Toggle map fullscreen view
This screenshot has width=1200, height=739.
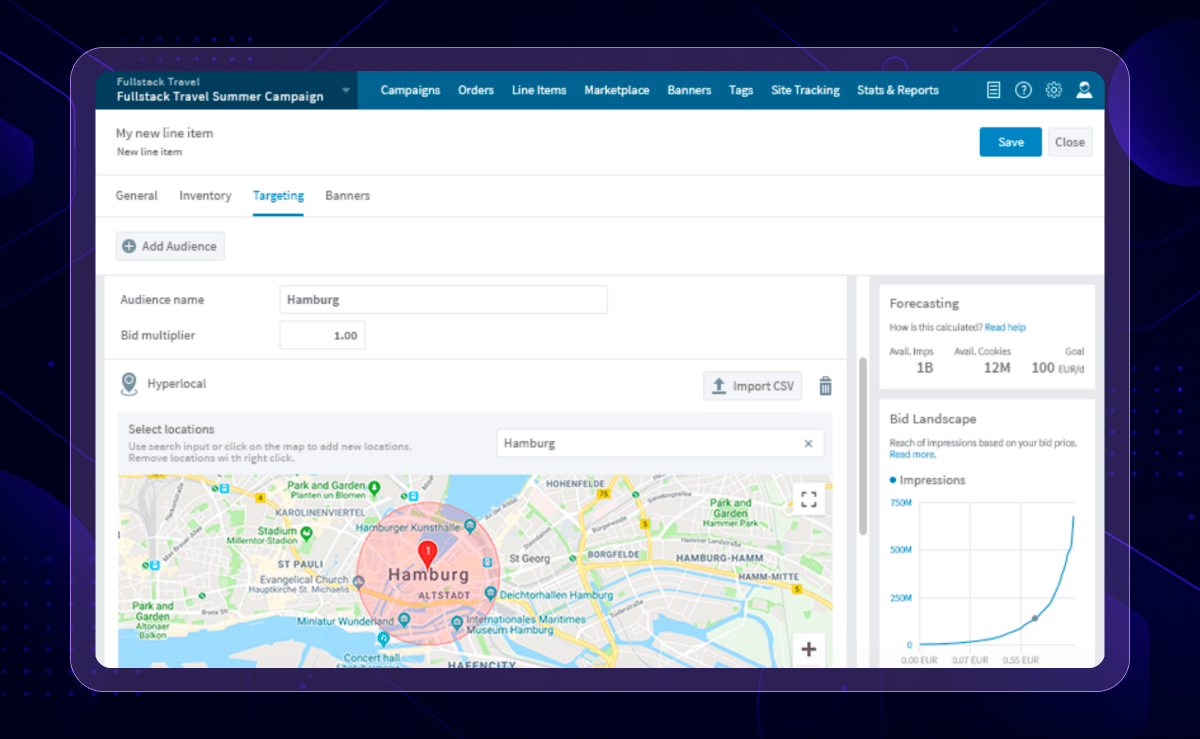click(809, 499)
